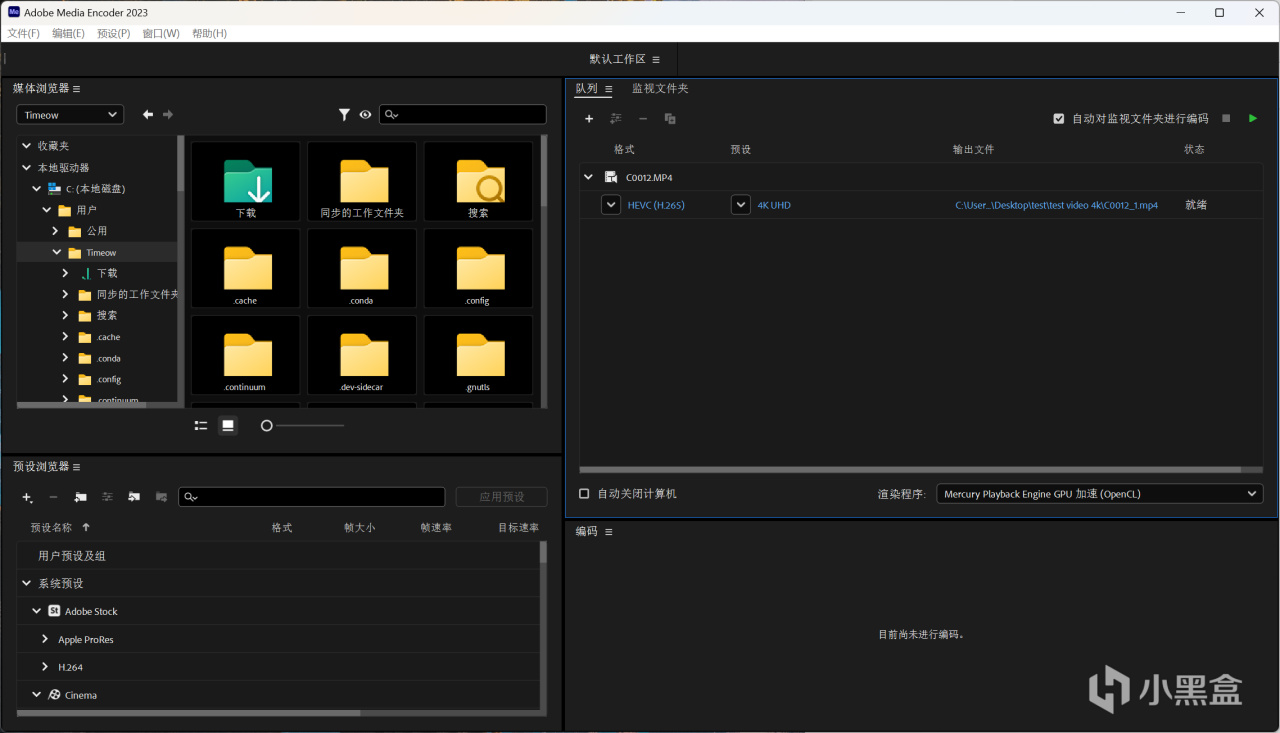Click the new preset group folder icon
The width and height of the screenshot is (1280, 733).
[81, 497]
